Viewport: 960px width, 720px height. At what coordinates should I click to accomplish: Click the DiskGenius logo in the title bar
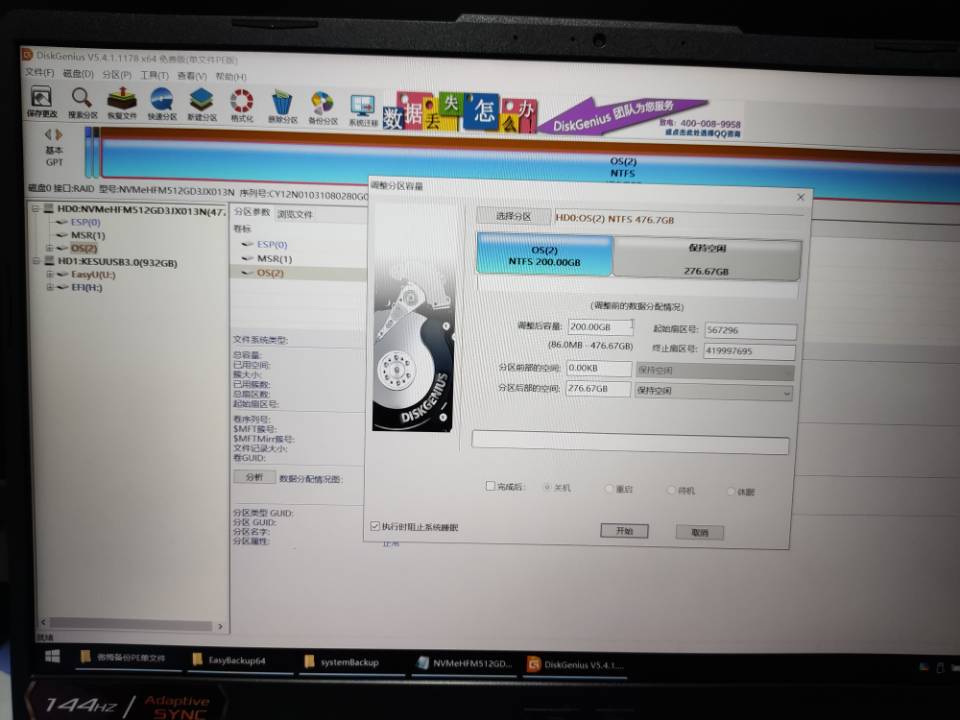click(x=27, y=55)
